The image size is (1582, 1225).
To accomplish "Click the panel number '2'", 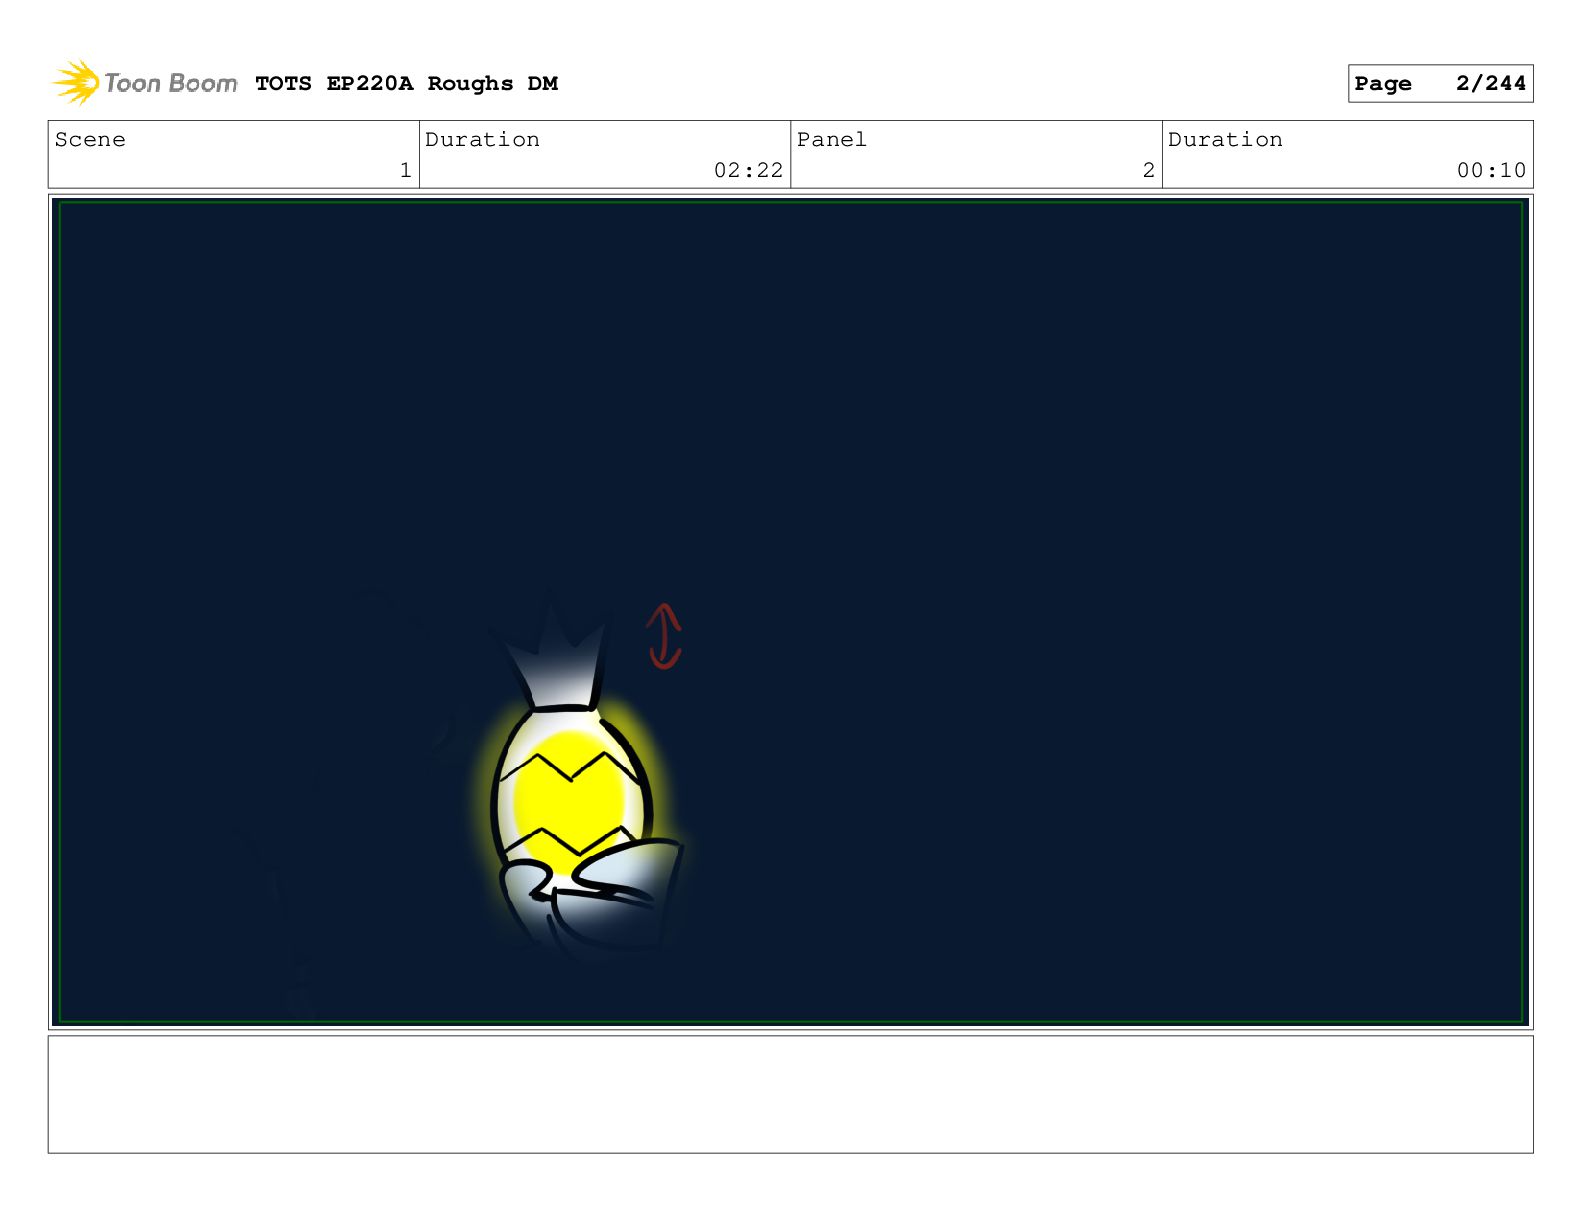I will [1148, 171].
